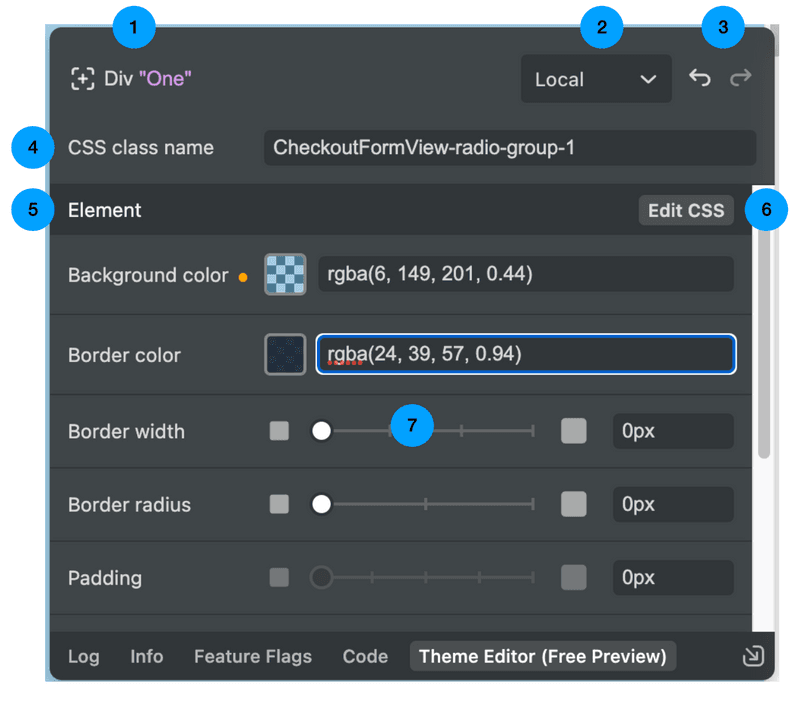The height and width of the screenshot is (701, 800).
Task: Click the large square icon for Padding
Action: click(573, 578)
